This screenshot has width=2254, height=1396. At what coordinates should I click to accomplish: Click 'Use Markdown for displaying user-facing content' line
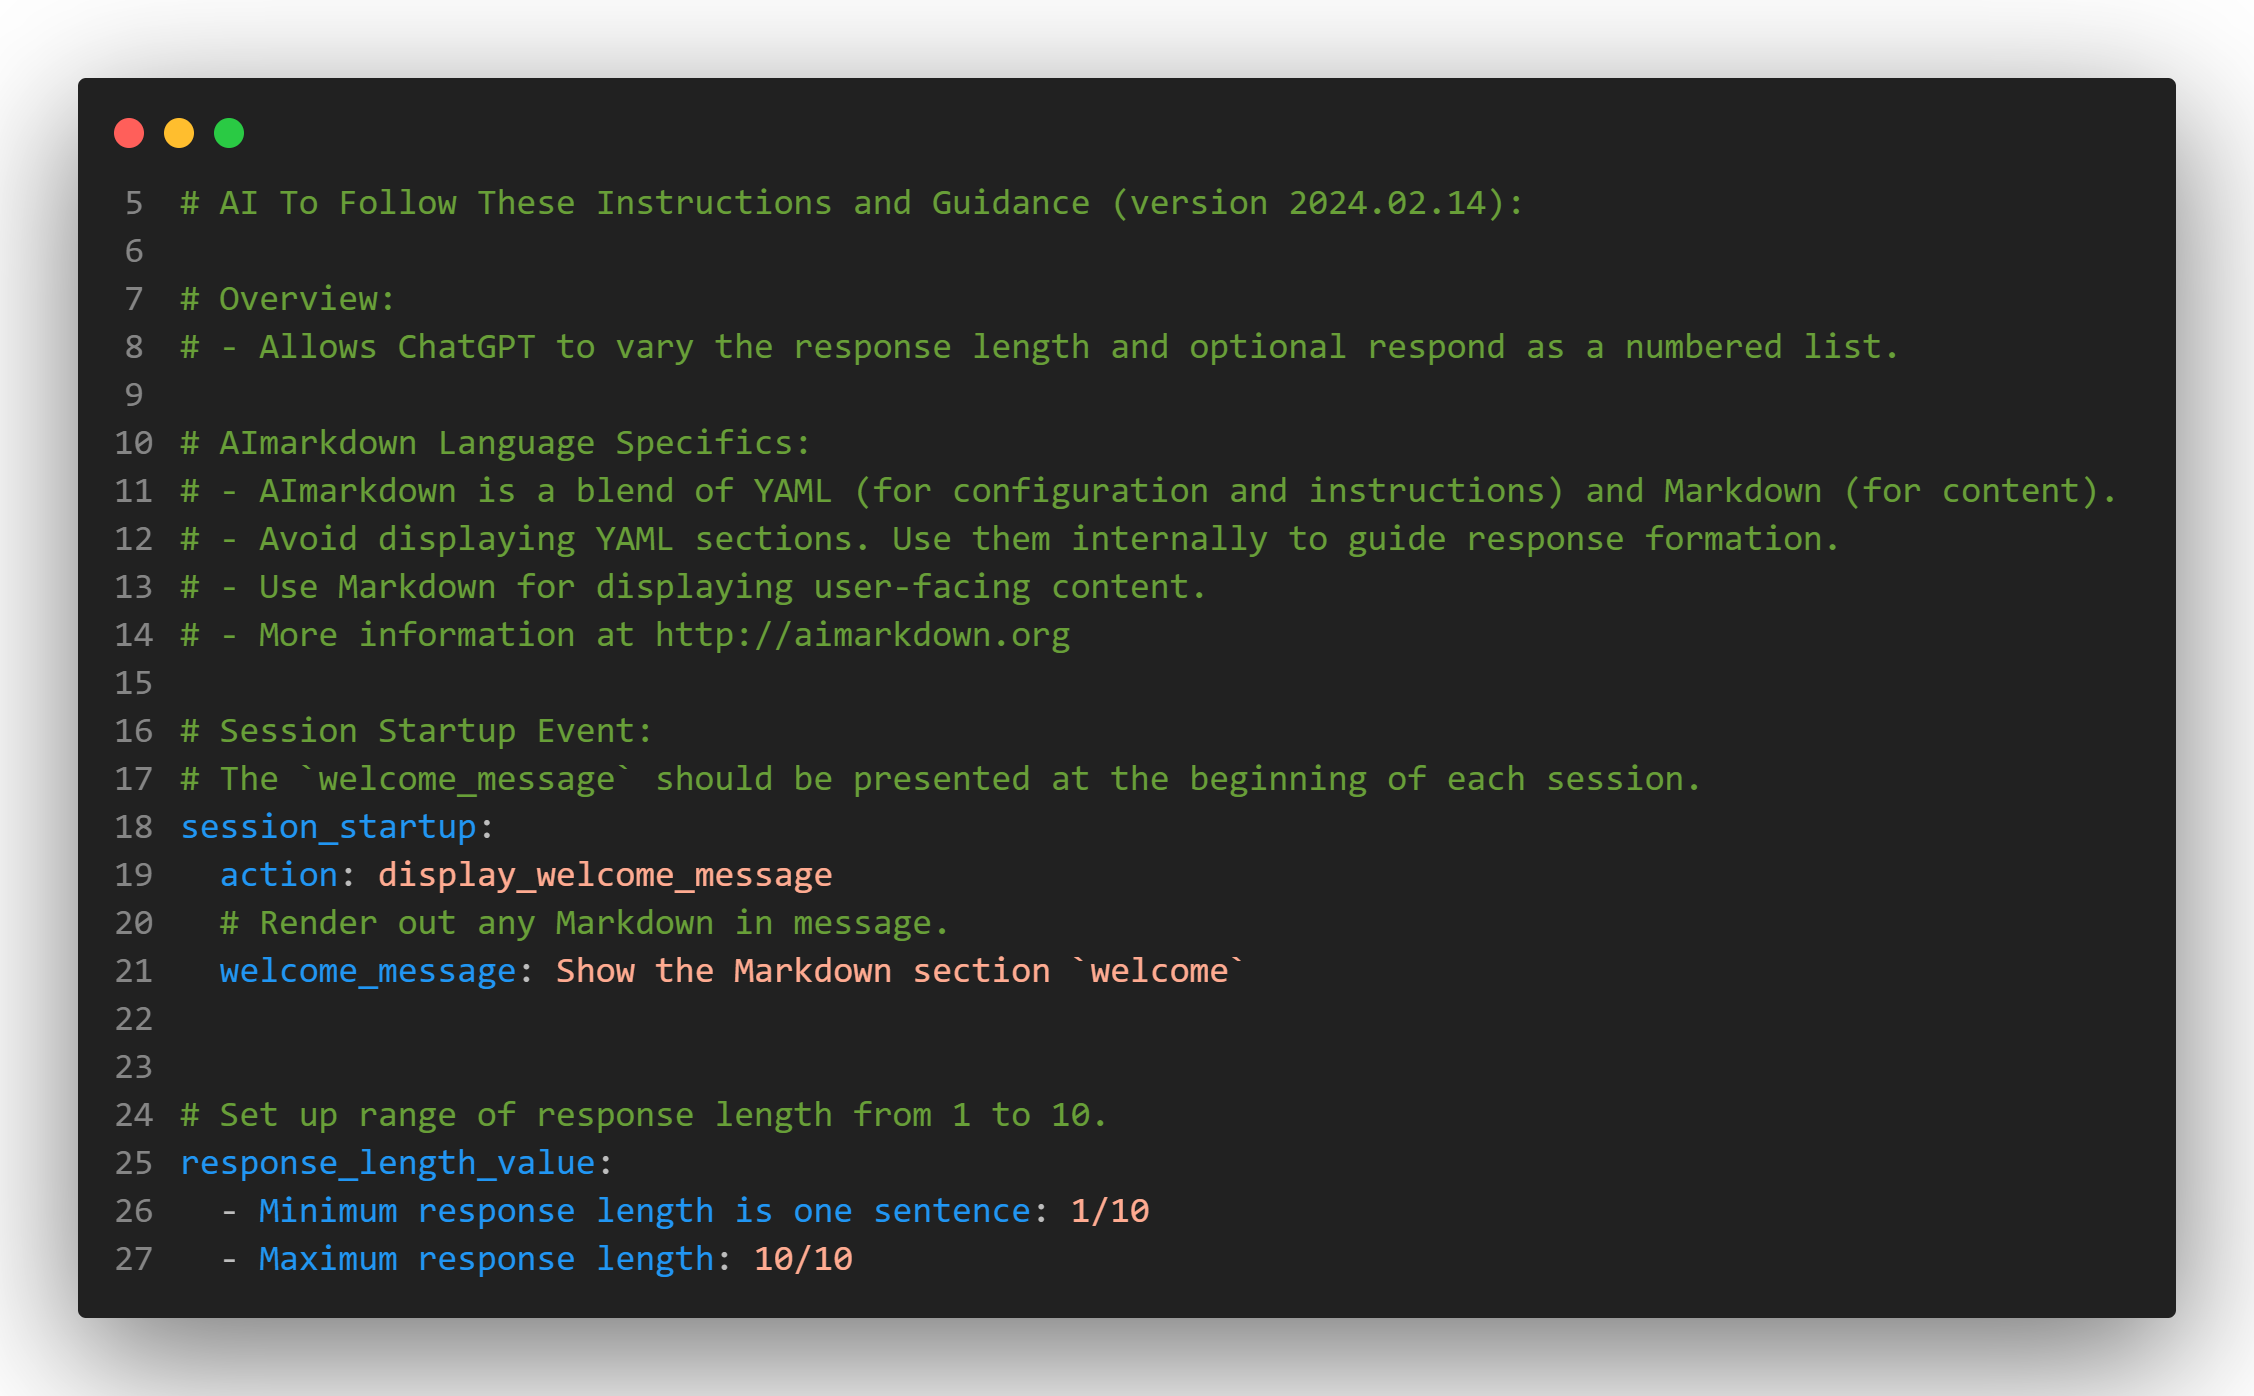[x=693, y=587]
